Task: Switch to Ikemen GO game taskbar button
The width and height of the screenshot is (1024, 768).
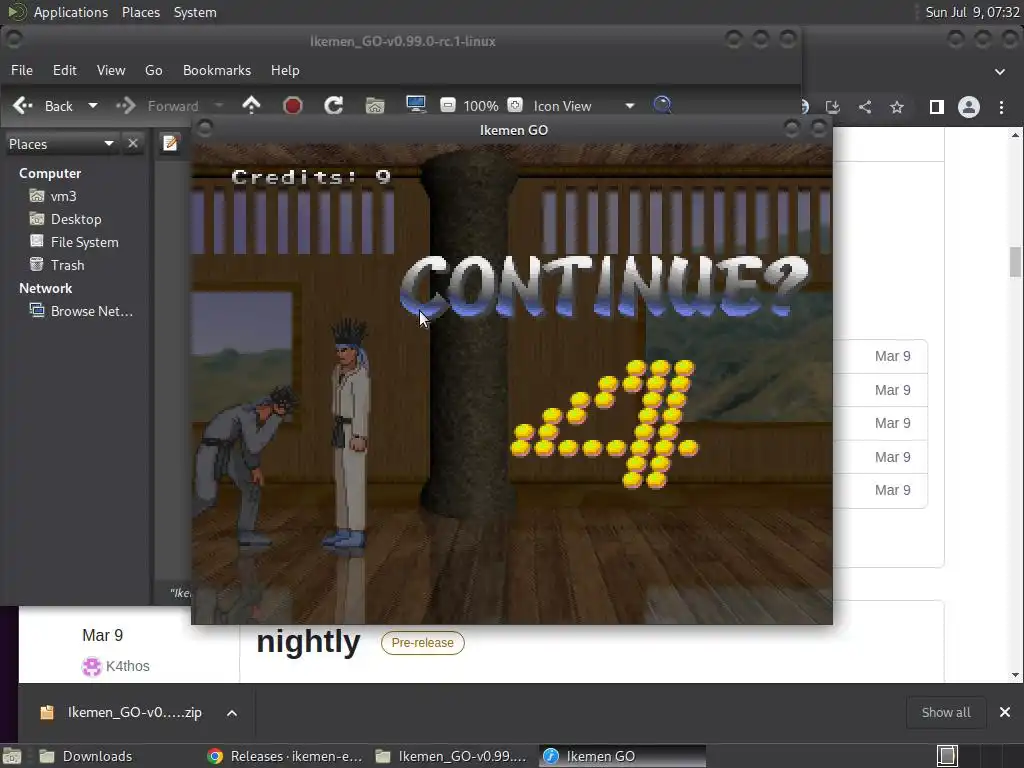Action: click(622, 756)
